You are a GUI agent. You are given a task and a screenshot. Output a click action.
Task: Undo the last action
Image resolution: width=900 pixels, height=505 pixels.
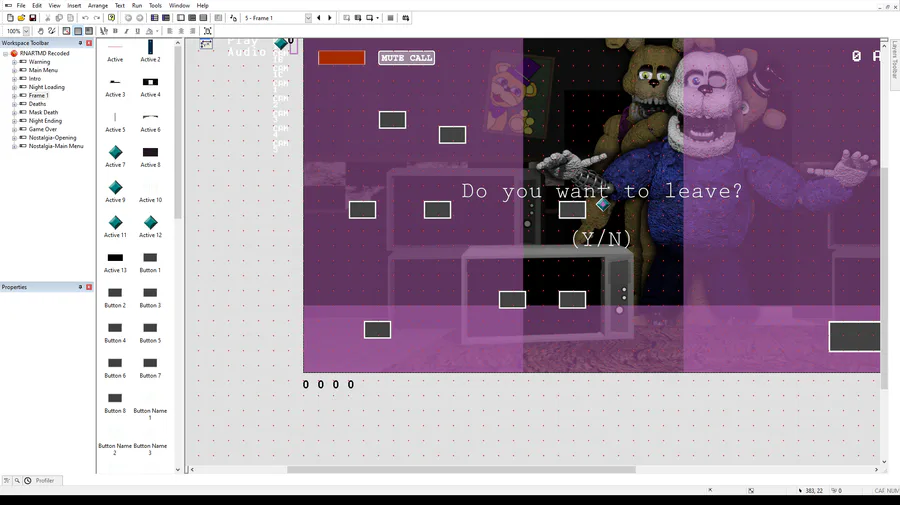click(85, 18)
